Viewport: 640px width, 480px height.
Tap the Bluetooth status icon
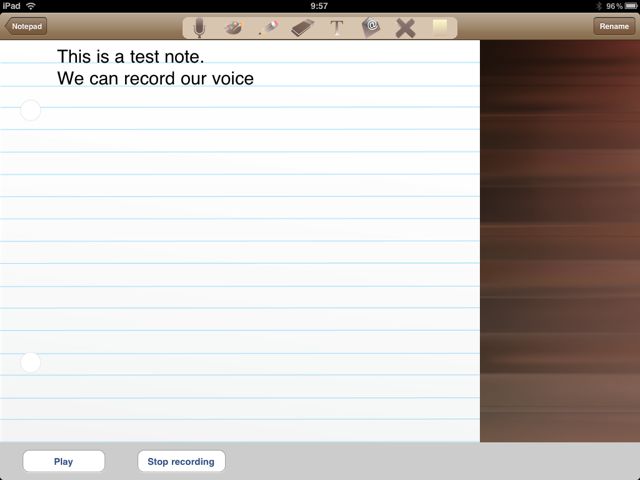point(599,6)
